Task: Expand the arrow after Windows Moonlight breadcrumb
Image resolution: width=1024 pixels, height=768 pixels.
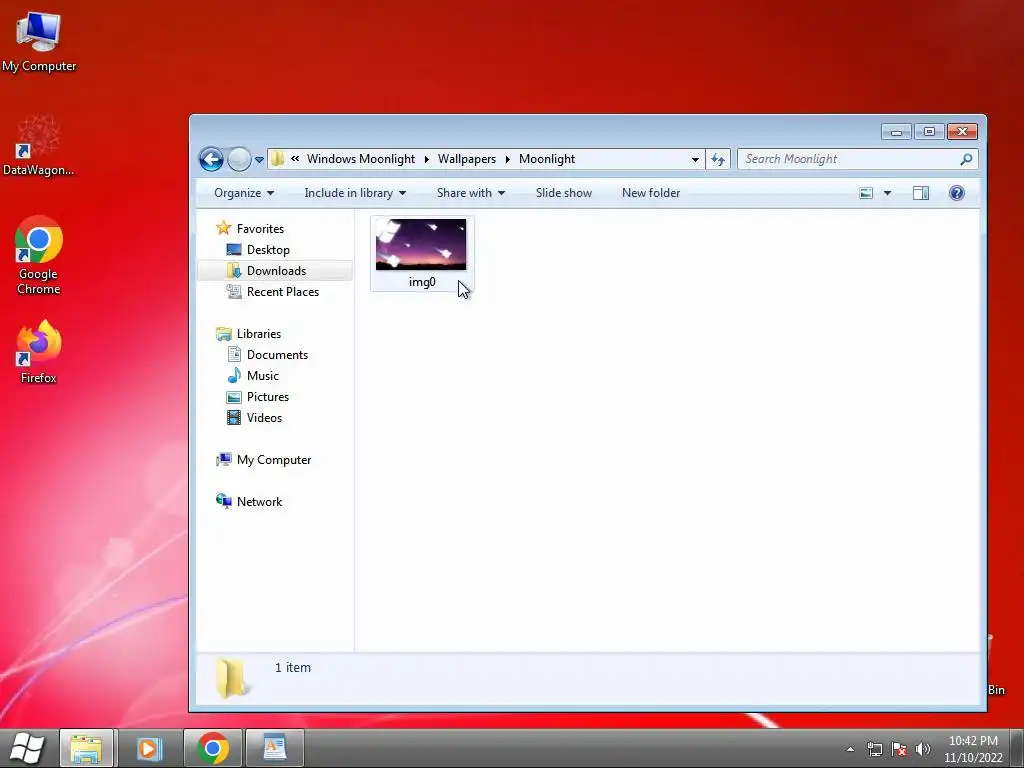Action: pos(426,159)
